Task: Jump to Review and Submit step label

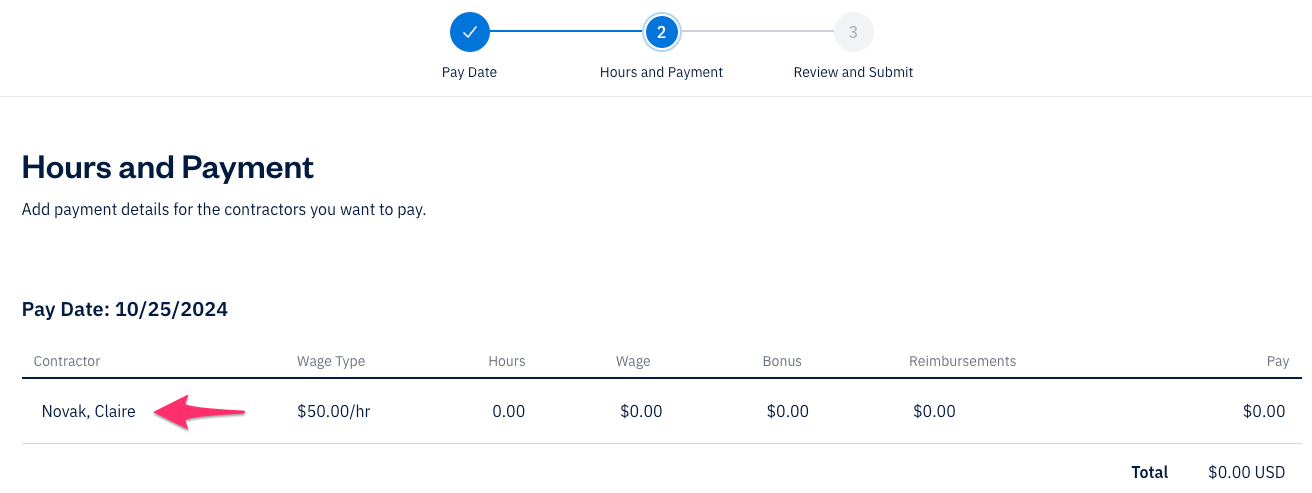Action: pos(853,72)
